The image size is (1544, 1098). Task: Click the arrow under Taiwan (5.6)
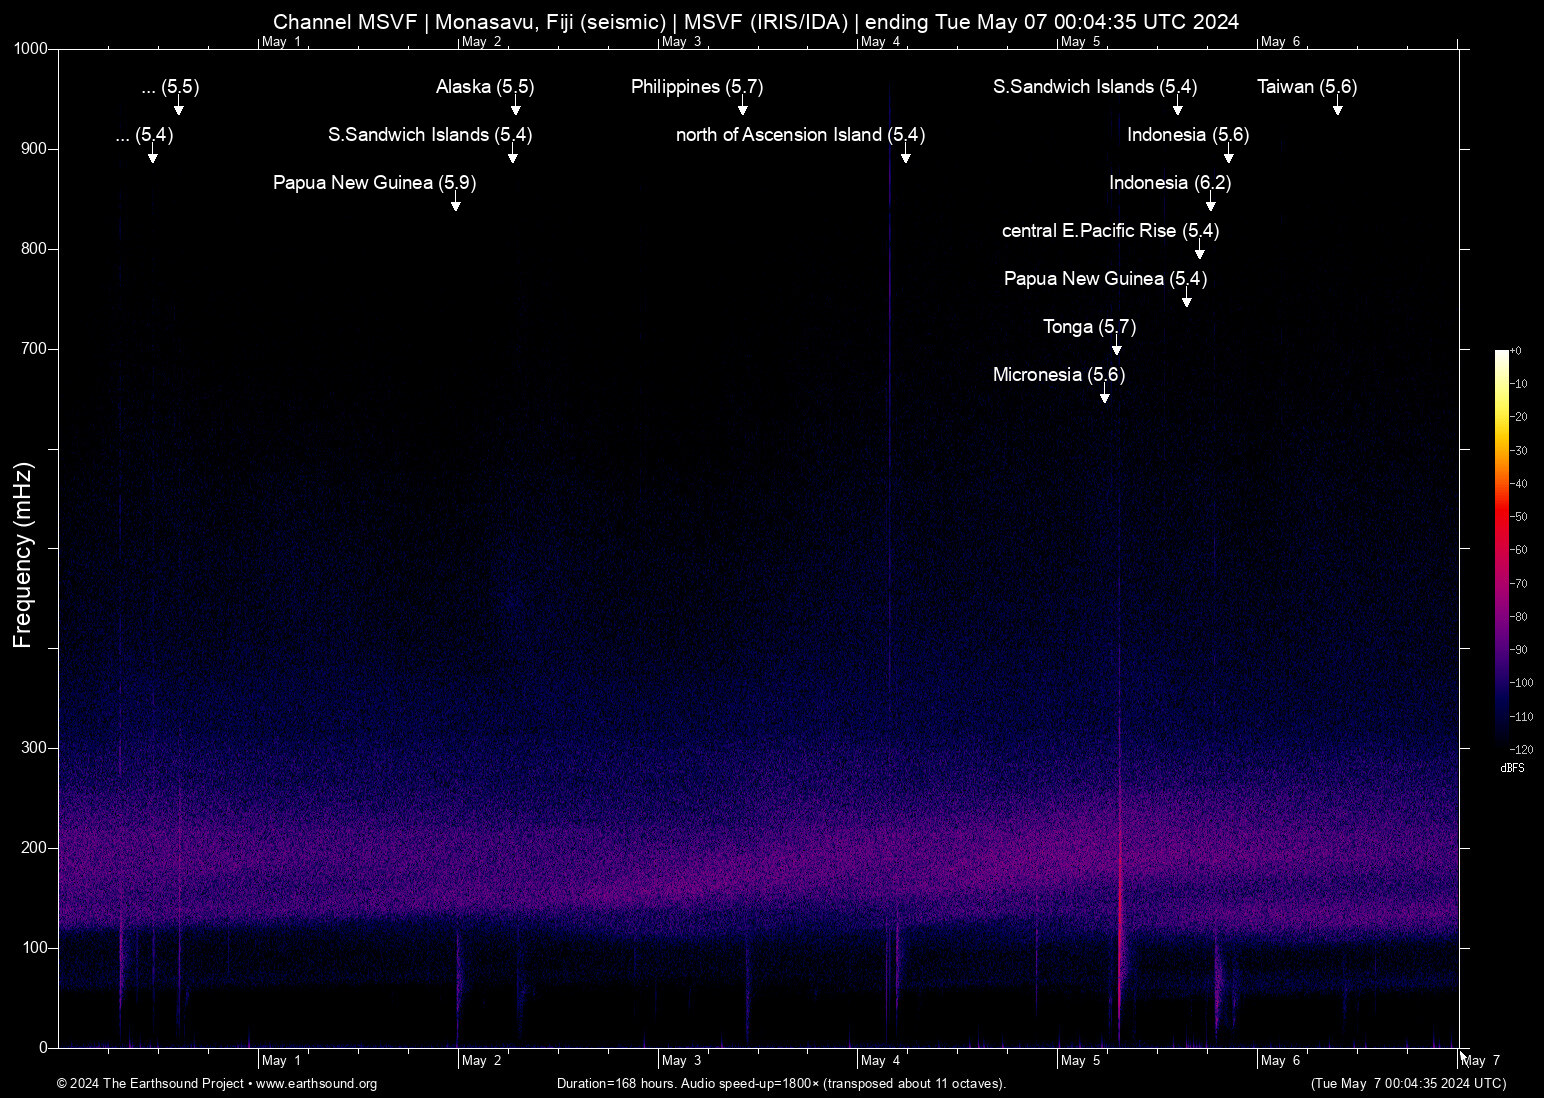coord(1338,108)
